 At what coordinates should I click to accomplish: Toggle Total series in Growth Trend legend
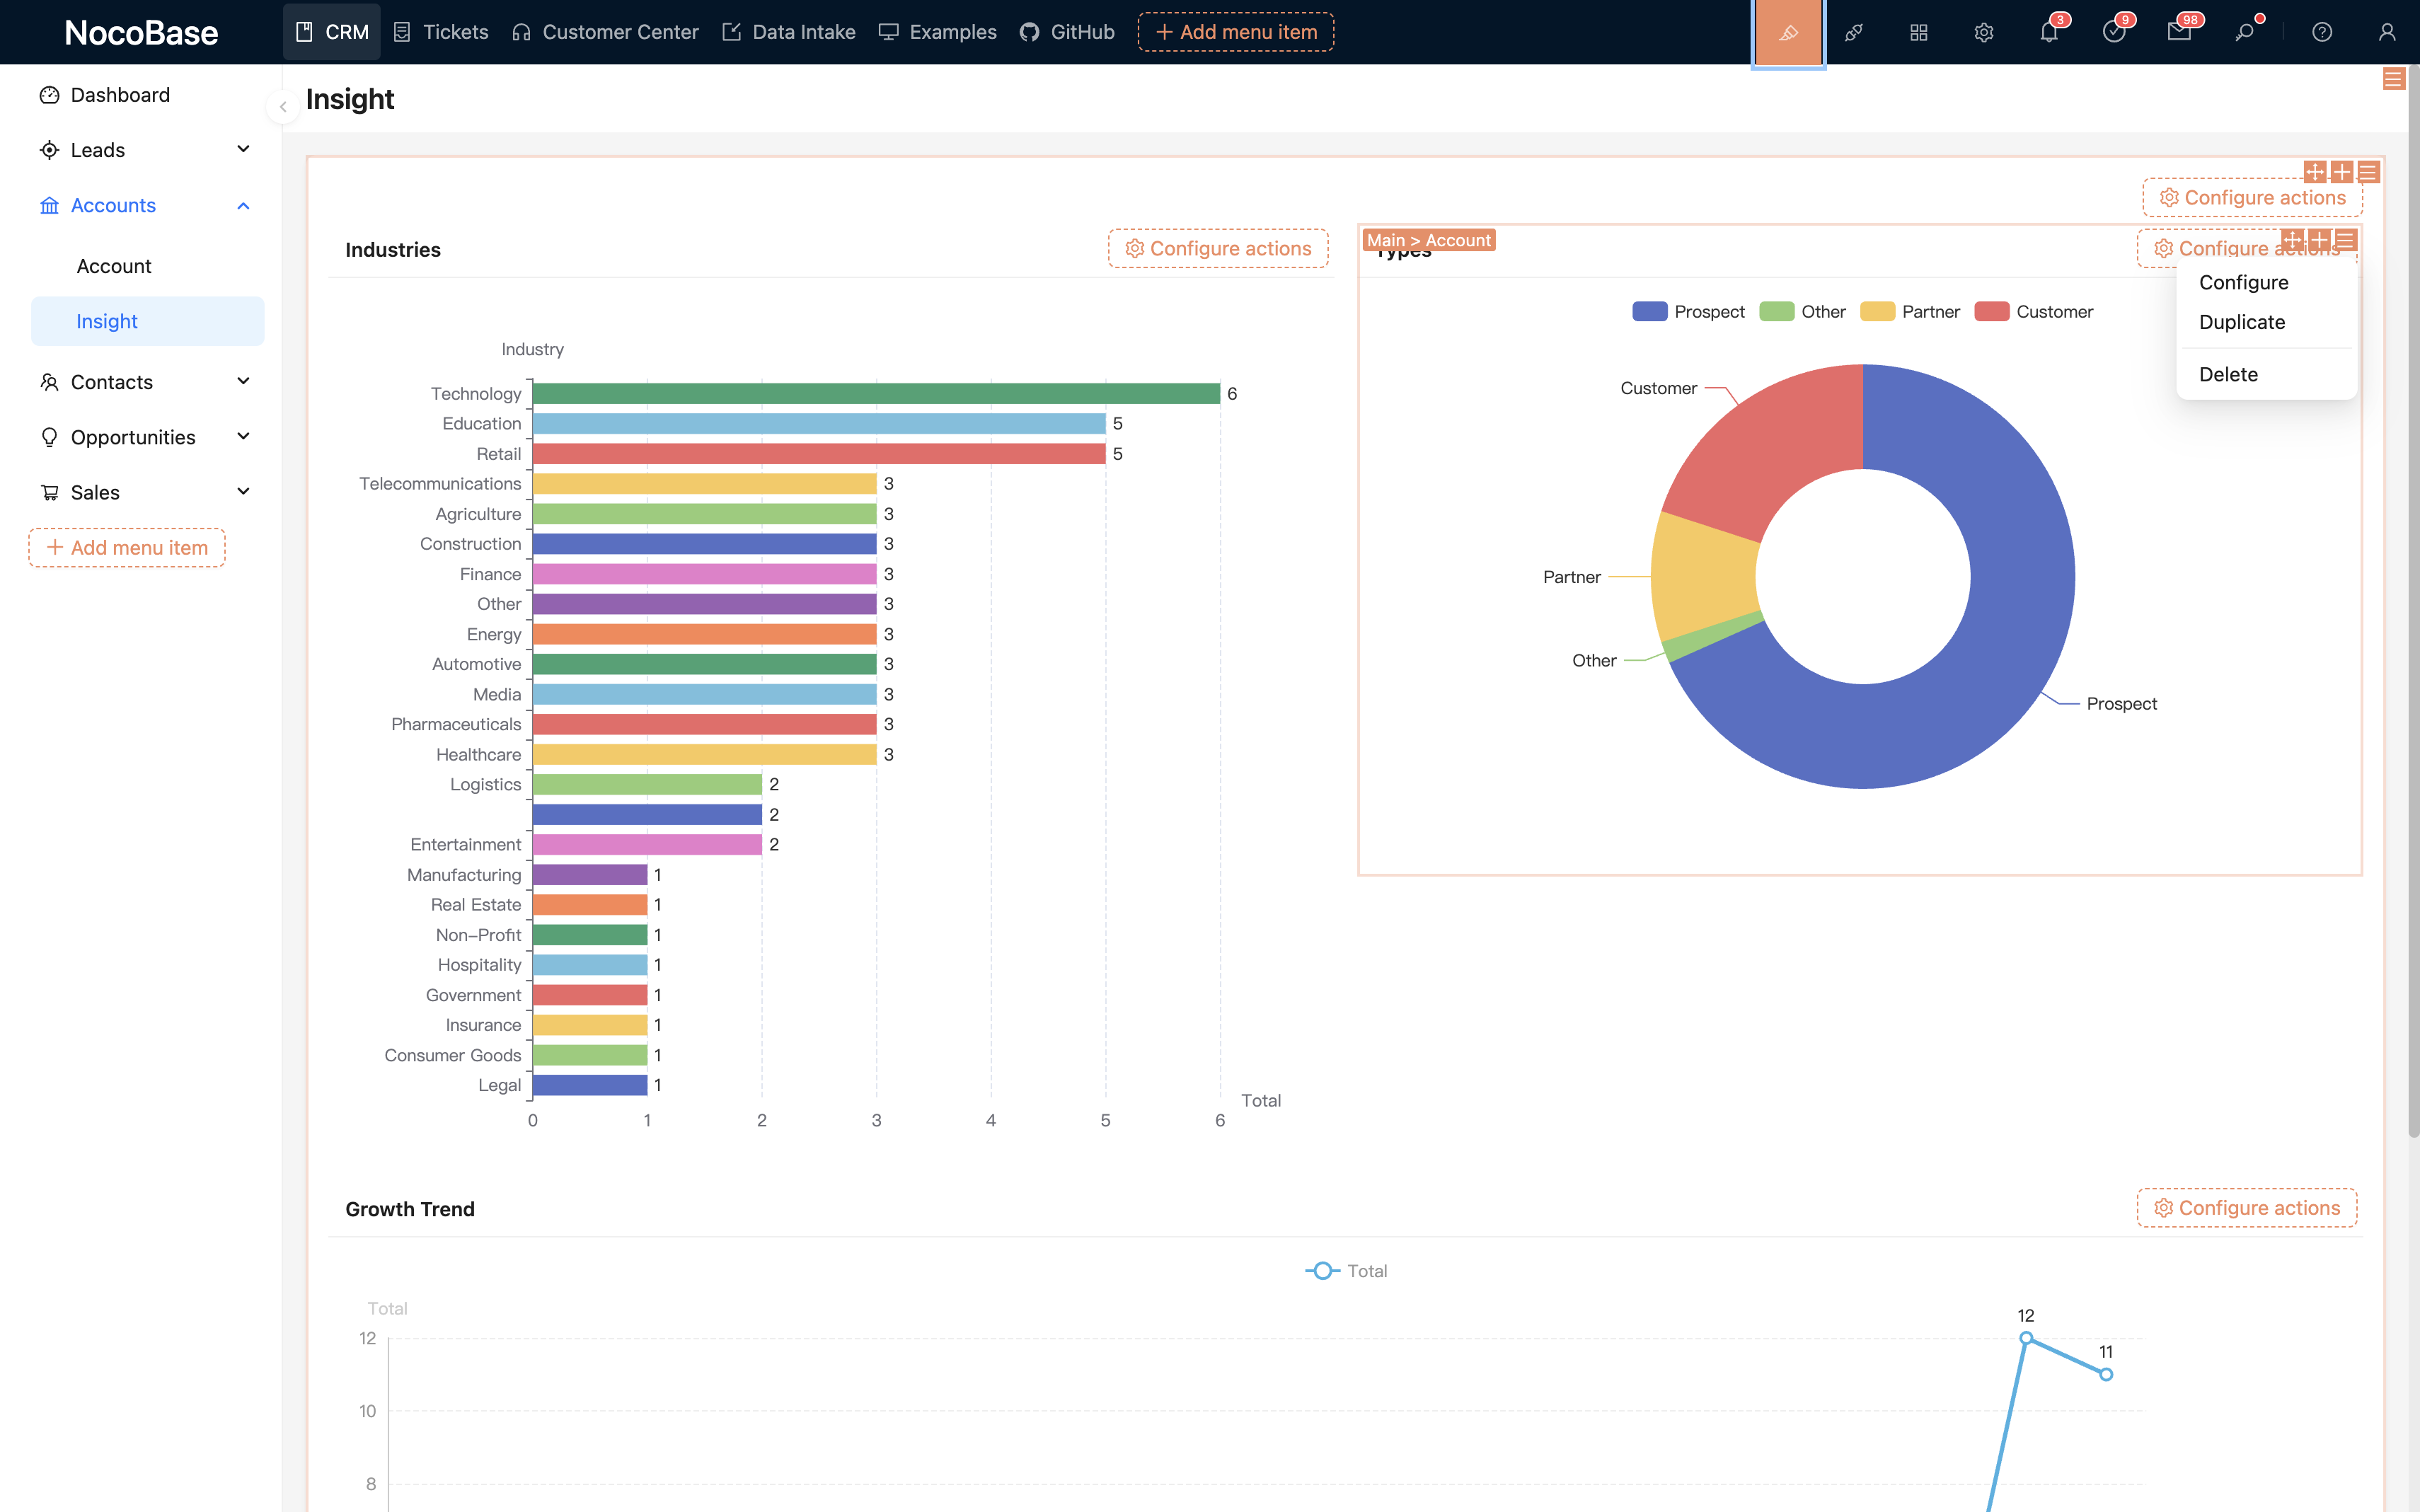[x=1346, y=1270]
